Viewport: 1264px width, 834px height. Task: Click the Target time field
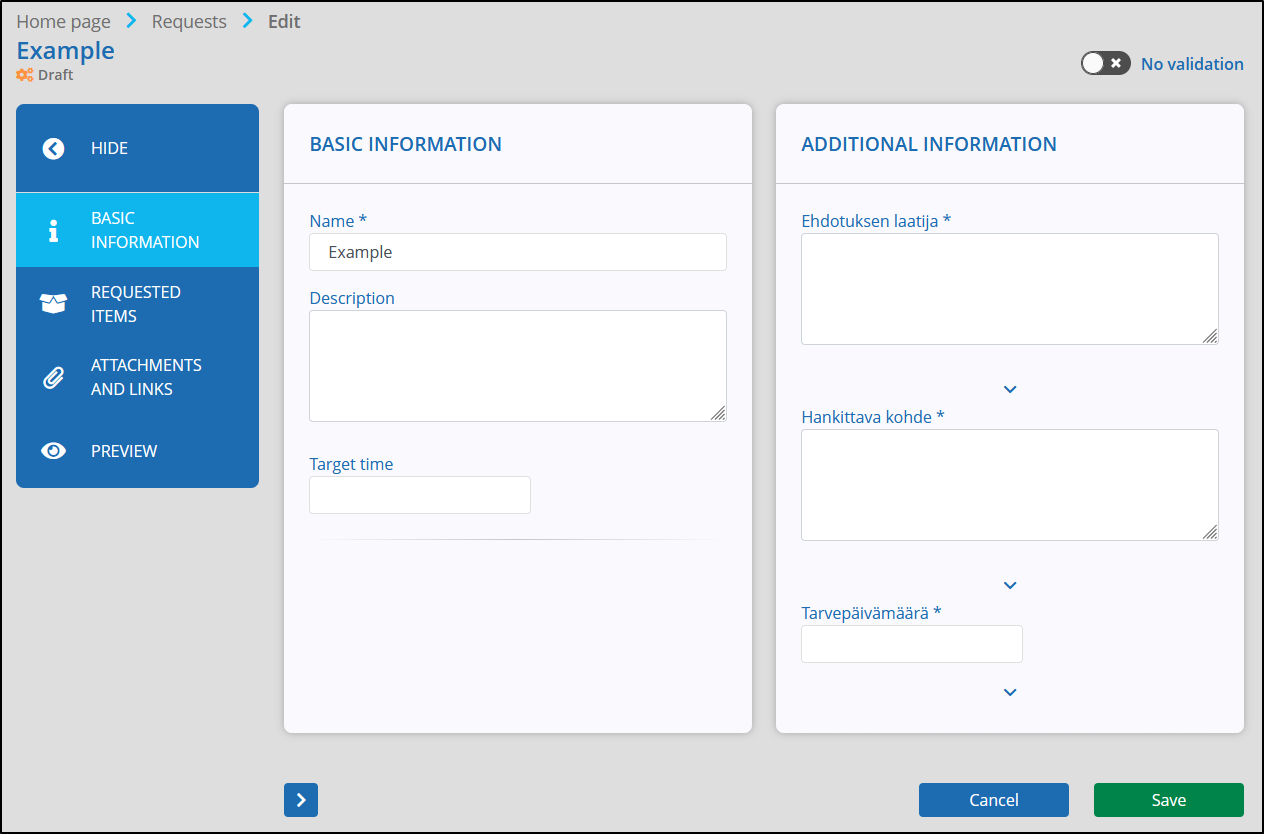tap(420, 495)
